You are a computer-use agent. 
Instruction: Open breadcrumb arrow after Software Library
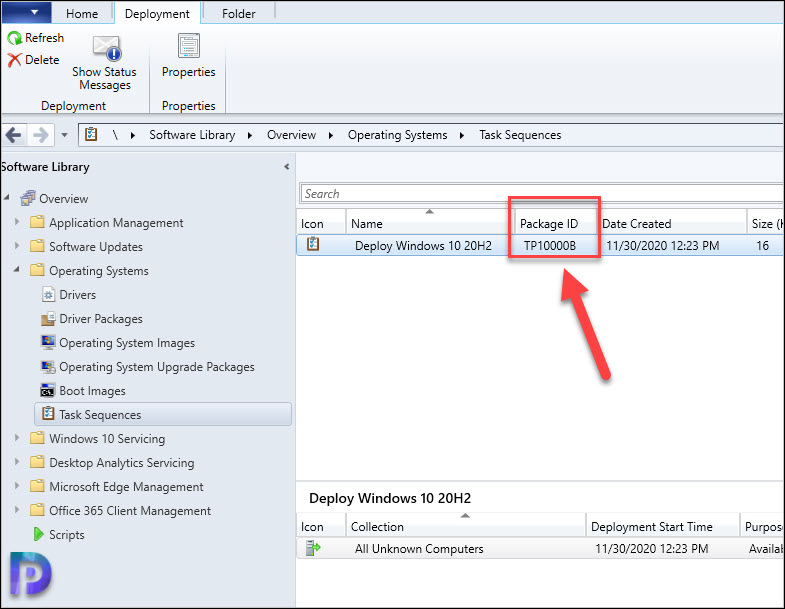250,135
